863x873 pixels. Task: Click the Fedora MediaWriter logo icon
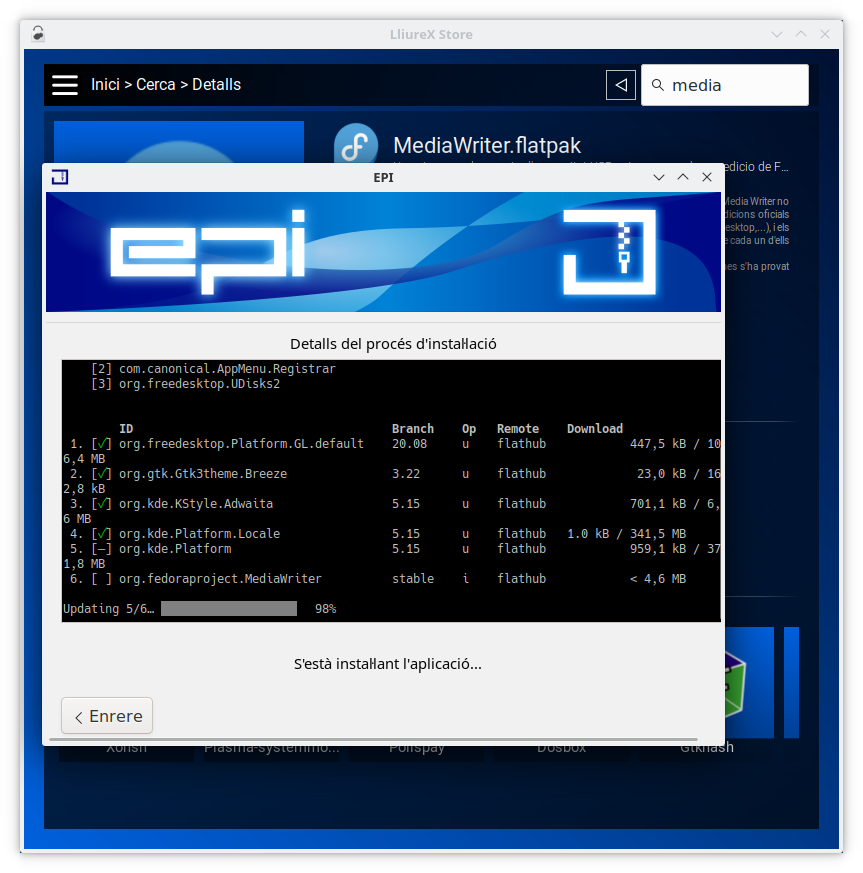coord(355,146)
